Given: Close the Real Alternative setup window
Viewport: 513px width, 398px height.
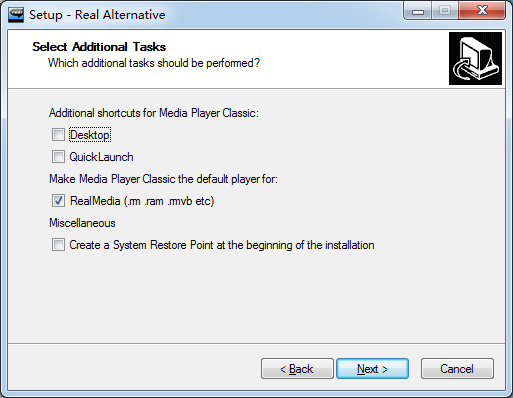Looking at the screenshot, I should 482,11.
